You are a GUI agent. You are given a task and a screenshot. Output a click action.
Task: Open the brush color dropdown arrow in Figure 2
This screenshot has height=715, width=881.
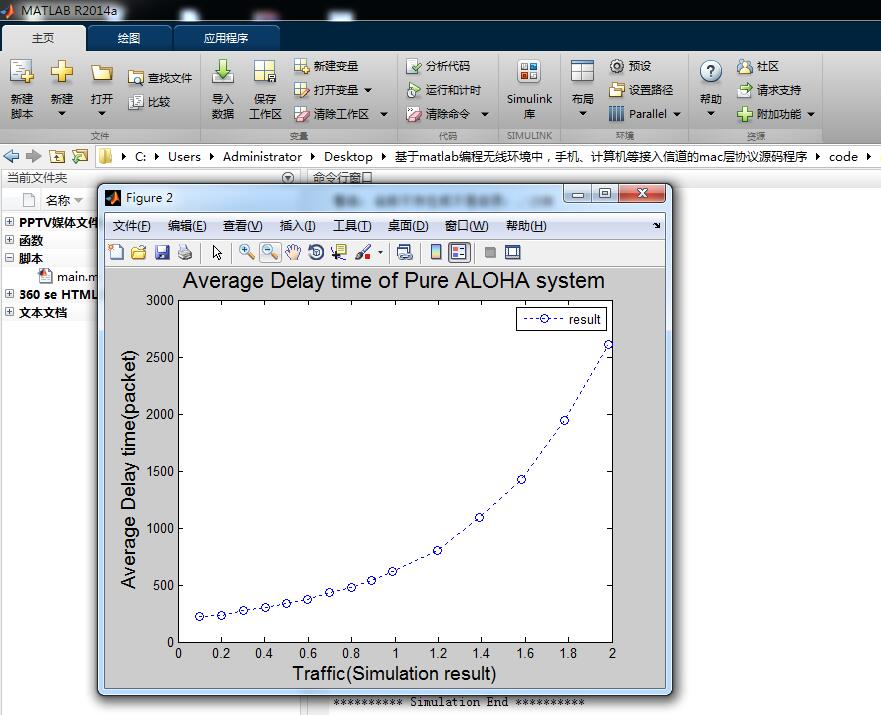coord(380,252)
